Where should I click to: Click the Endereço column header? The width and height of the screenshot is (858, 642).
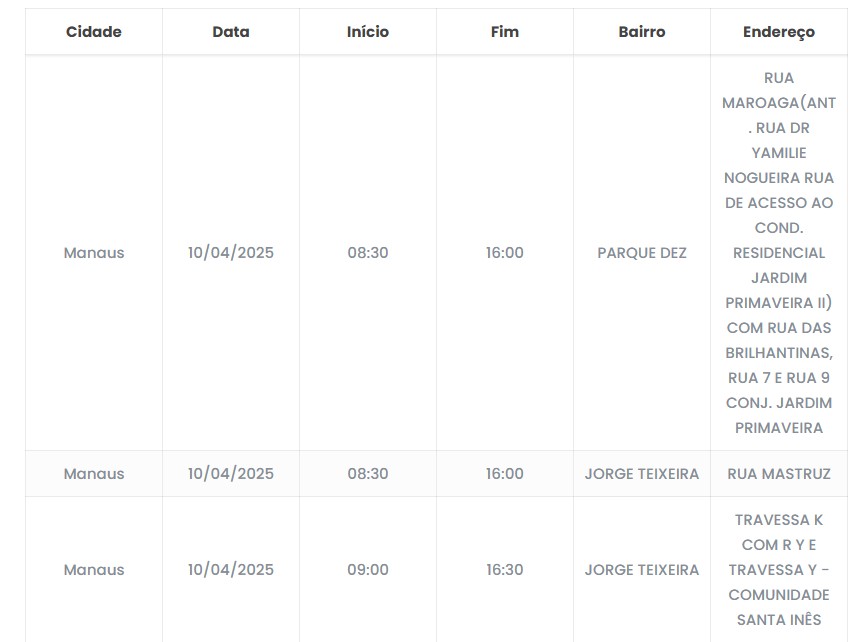(779, 32)
